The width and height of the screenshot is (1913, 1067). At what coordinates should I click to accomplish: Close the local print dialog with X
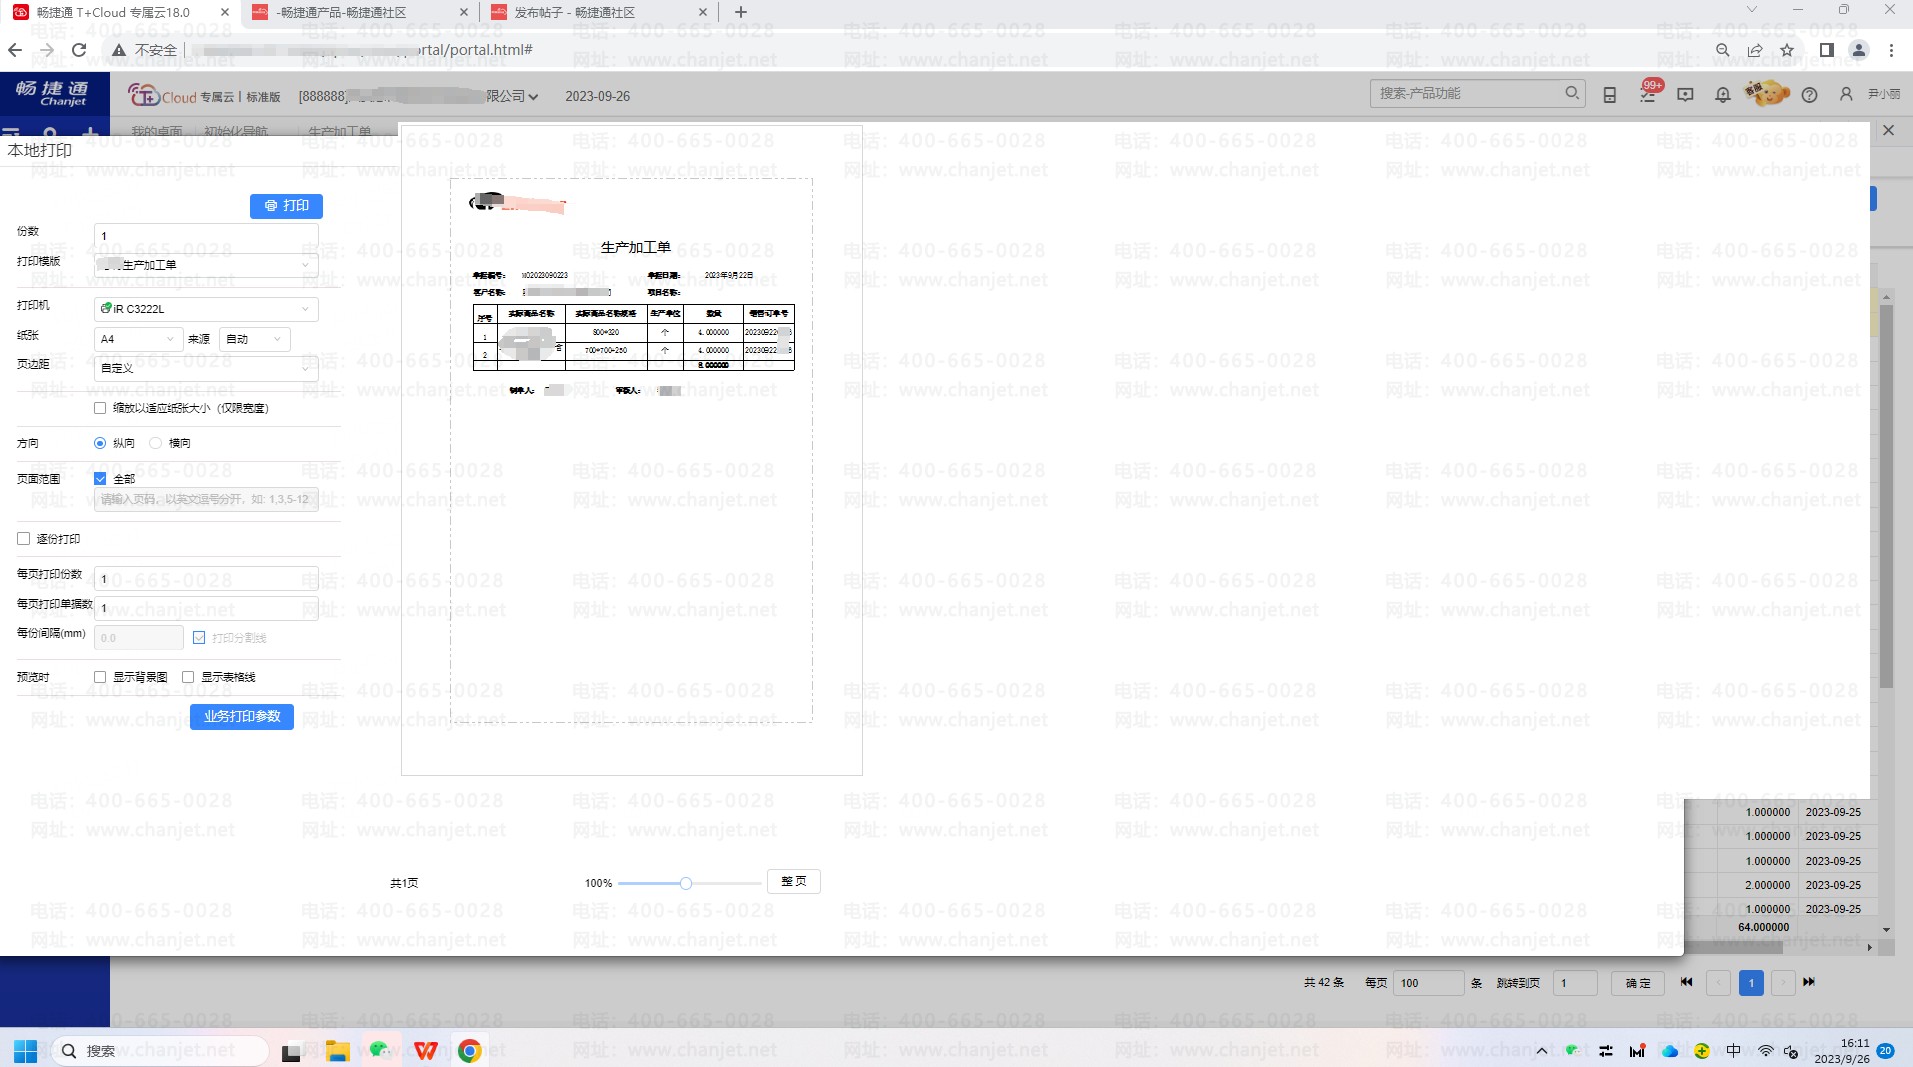(1888, 130)
